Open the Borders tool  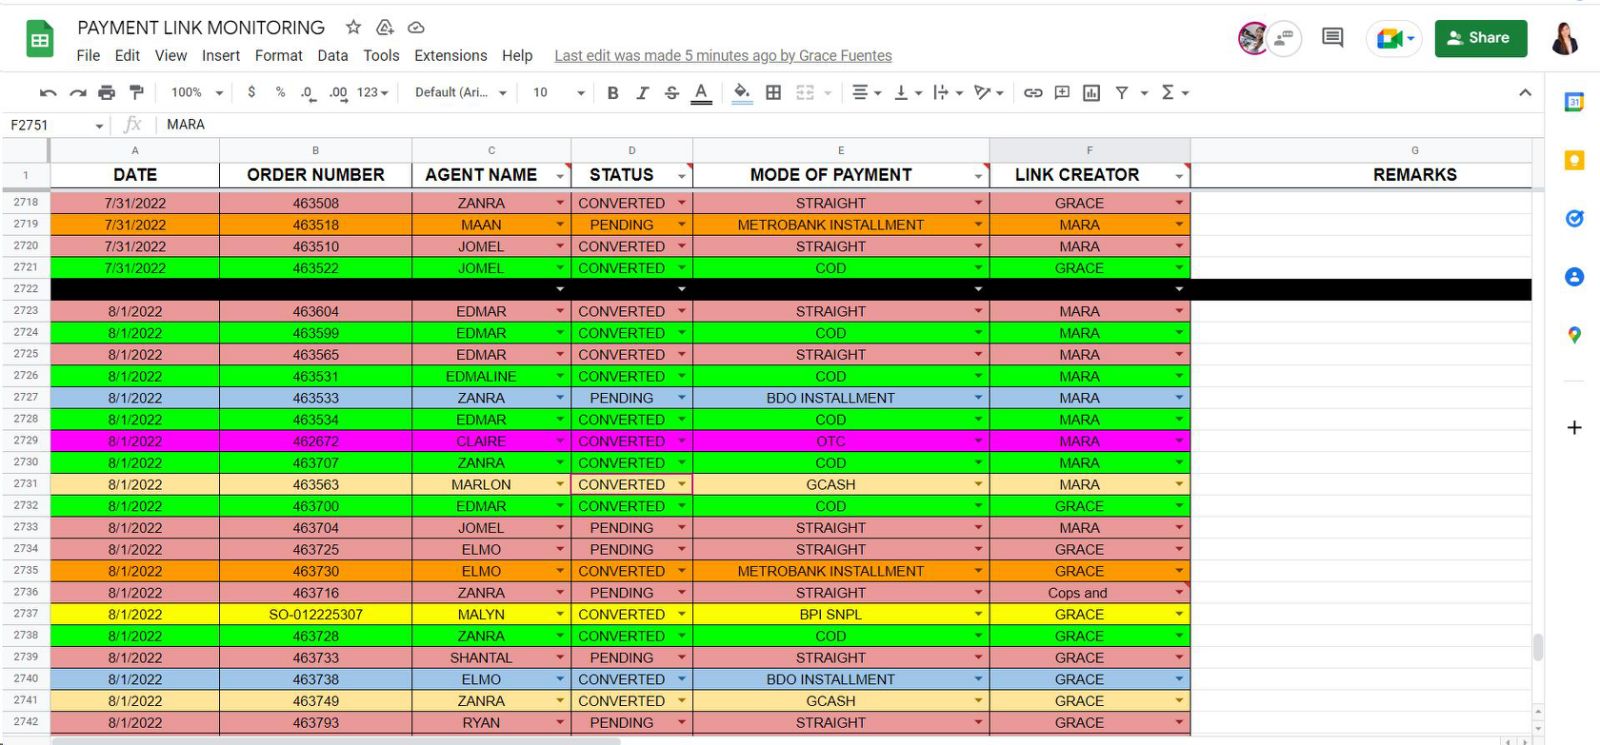tap(773, 93)
